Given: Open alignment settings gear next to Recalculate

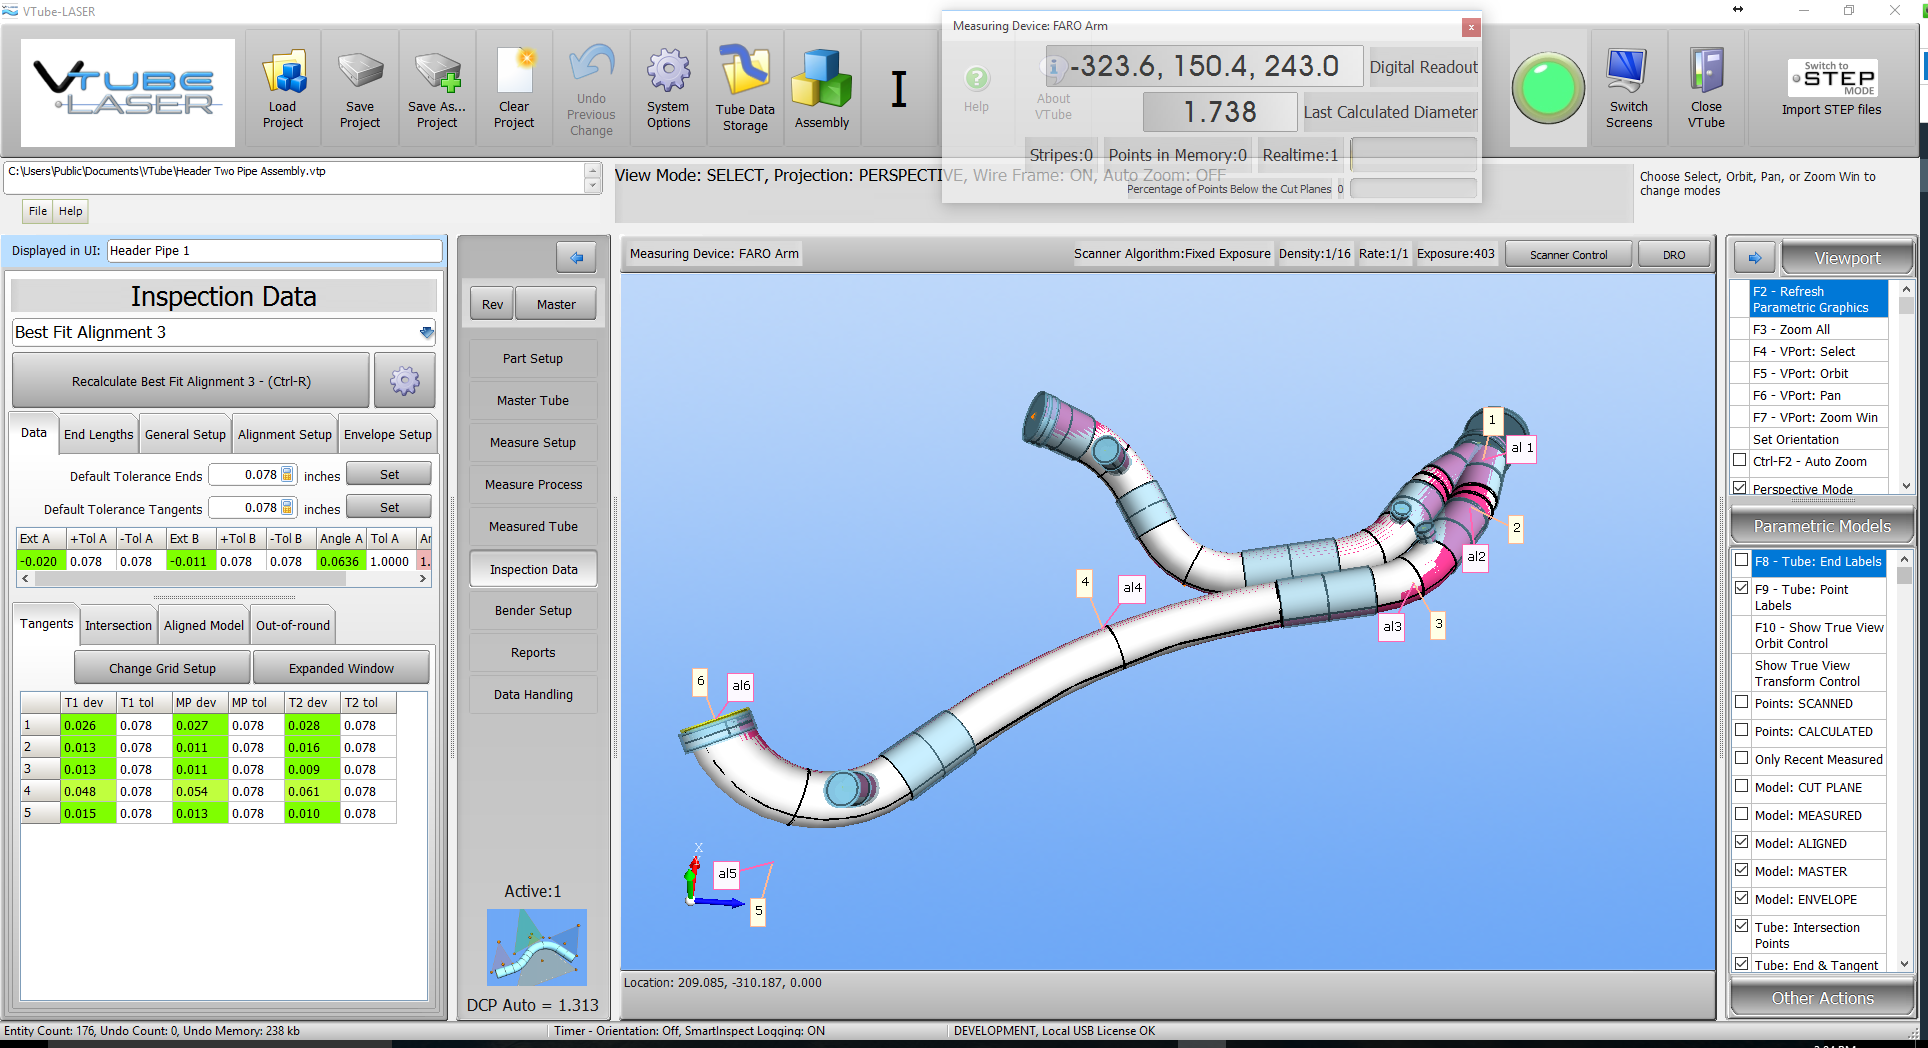Looking at the screenshot, I should tap(405, 381).
